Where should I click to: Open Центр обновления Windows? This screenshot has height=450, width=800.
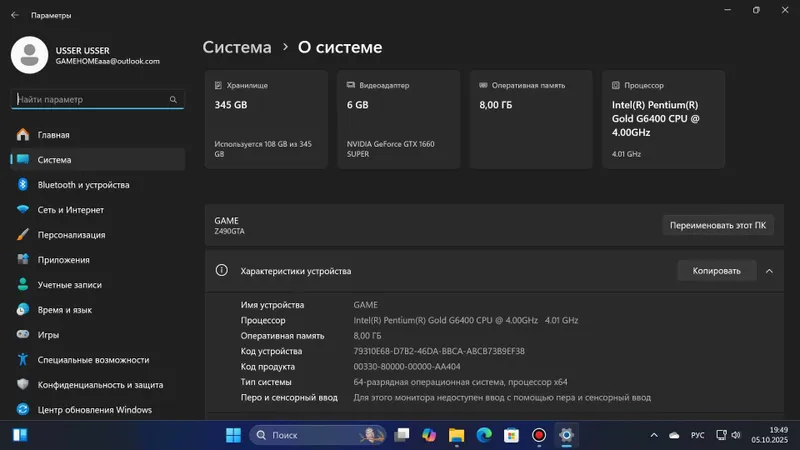(97, 410)
